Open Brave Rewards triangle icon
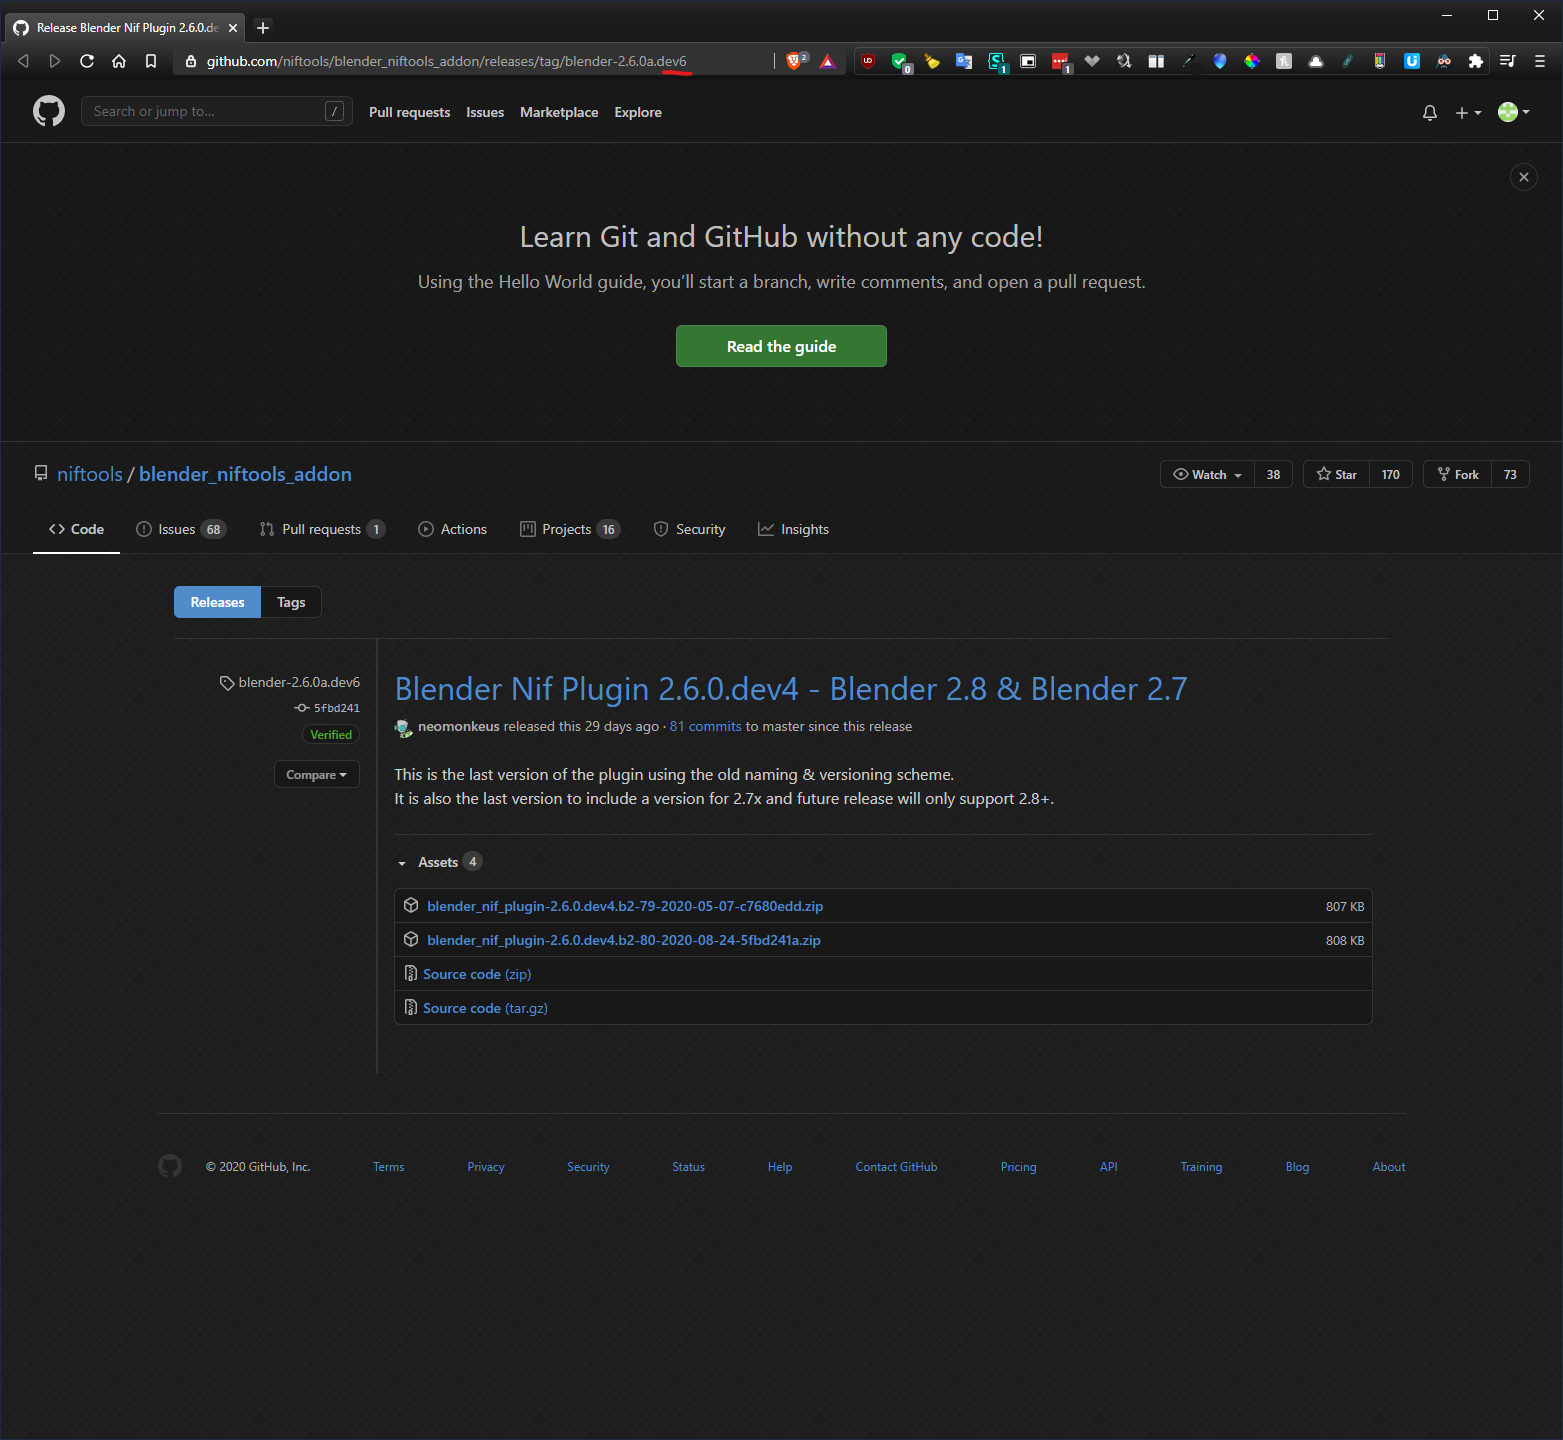 pyautogui.click(x=827, y=61)
